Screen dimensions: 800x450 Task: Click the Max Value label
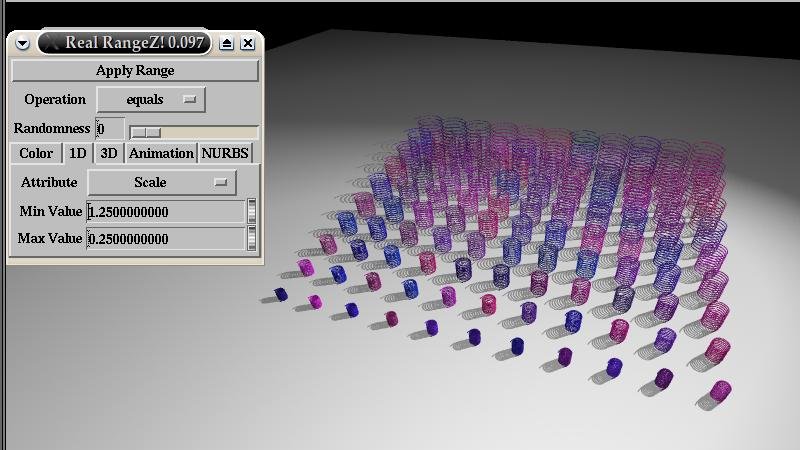click(49, 238)
